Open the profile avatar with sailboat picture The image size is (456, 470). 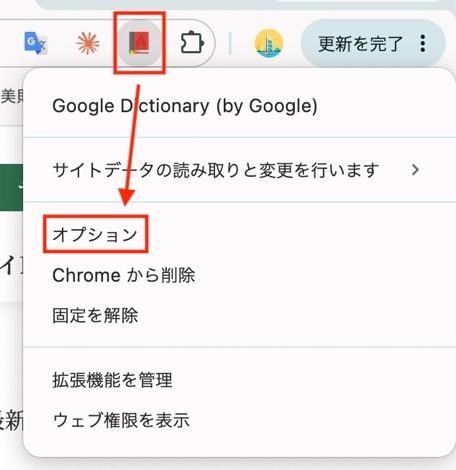269,43
